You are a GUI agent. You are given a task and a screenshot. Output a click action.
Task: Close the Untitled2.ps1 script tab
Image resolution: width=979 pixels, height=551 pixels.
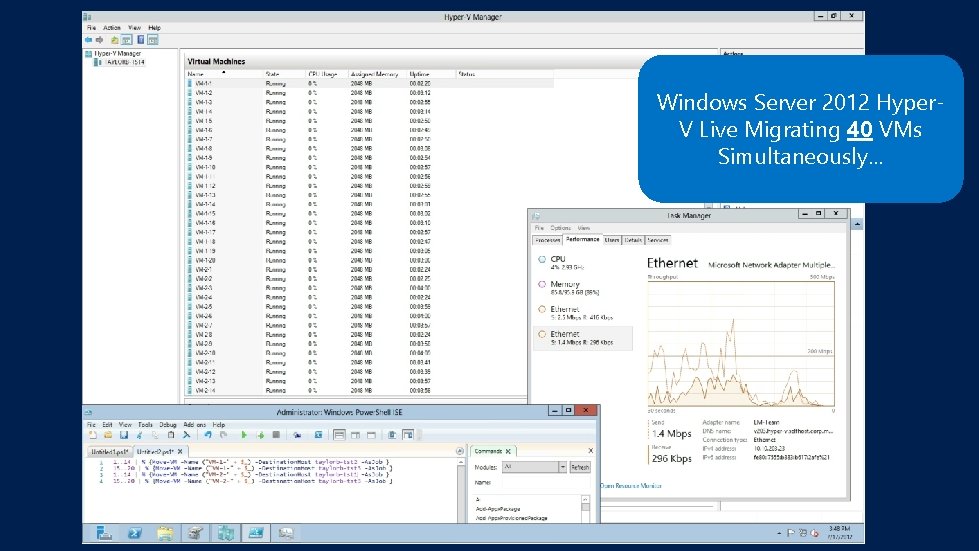tap(180, 452)
